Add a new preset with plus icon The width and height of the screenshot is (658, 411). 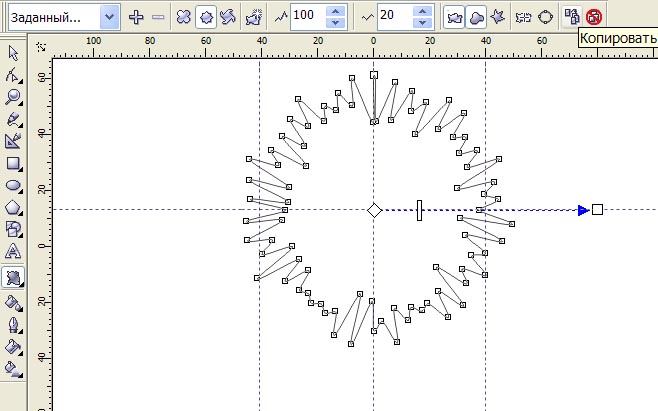click(x=136, y=17)
